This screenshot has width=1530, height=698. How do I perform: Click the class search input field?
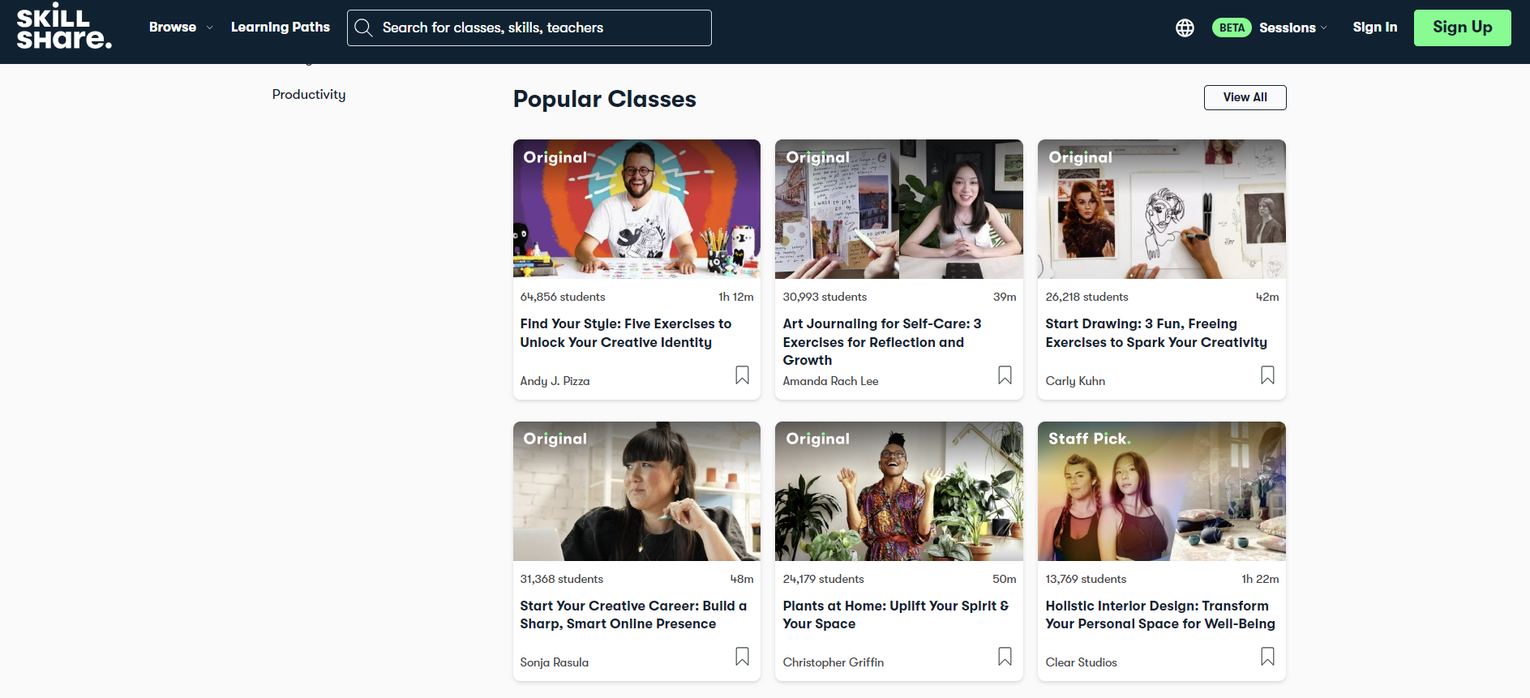click(529, 27)
